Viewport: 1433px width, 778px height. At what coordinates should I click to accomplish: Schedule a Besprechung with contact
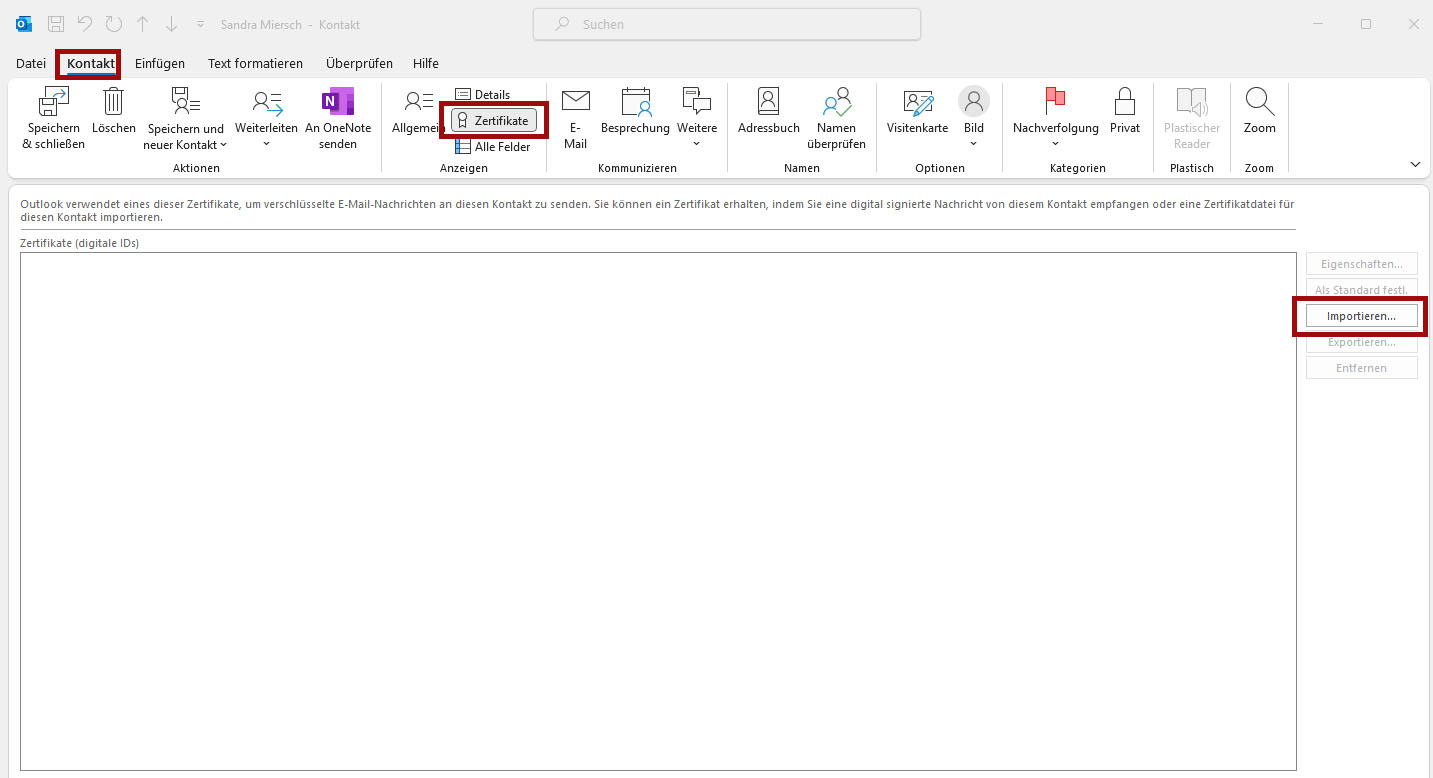coord(635,112)
